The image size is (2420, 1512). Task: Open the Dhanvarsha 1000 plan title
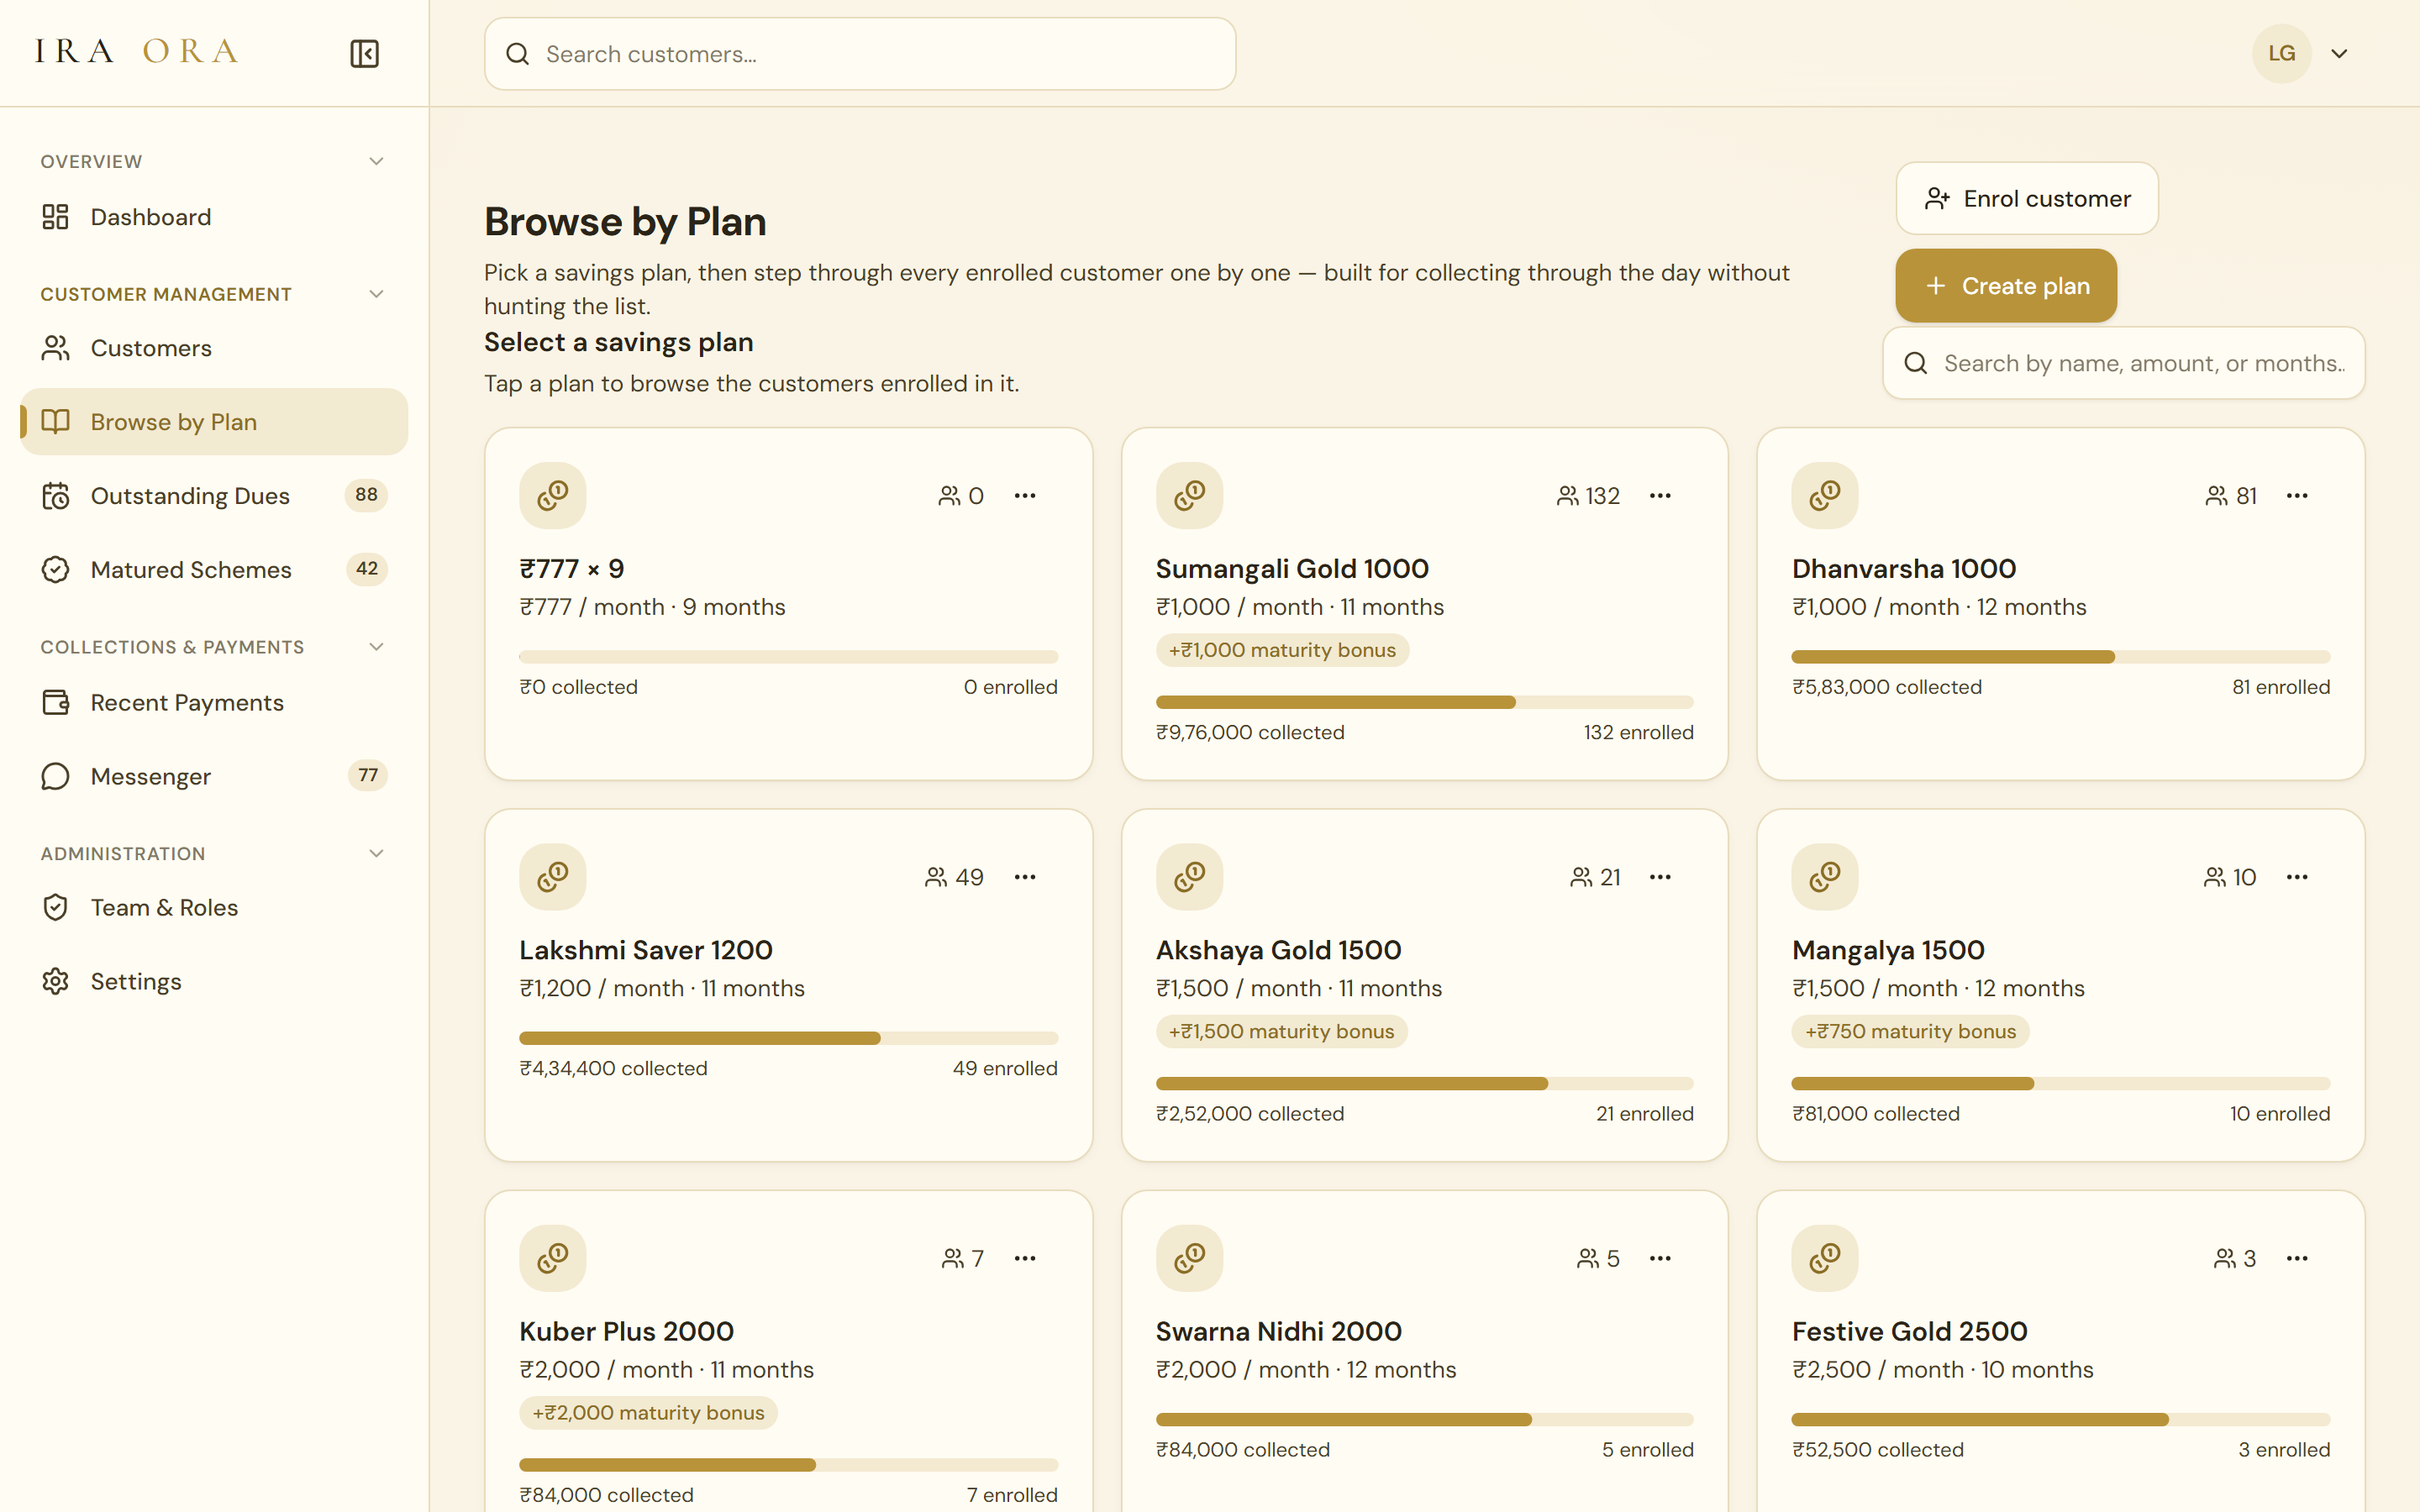[1904, 569]
